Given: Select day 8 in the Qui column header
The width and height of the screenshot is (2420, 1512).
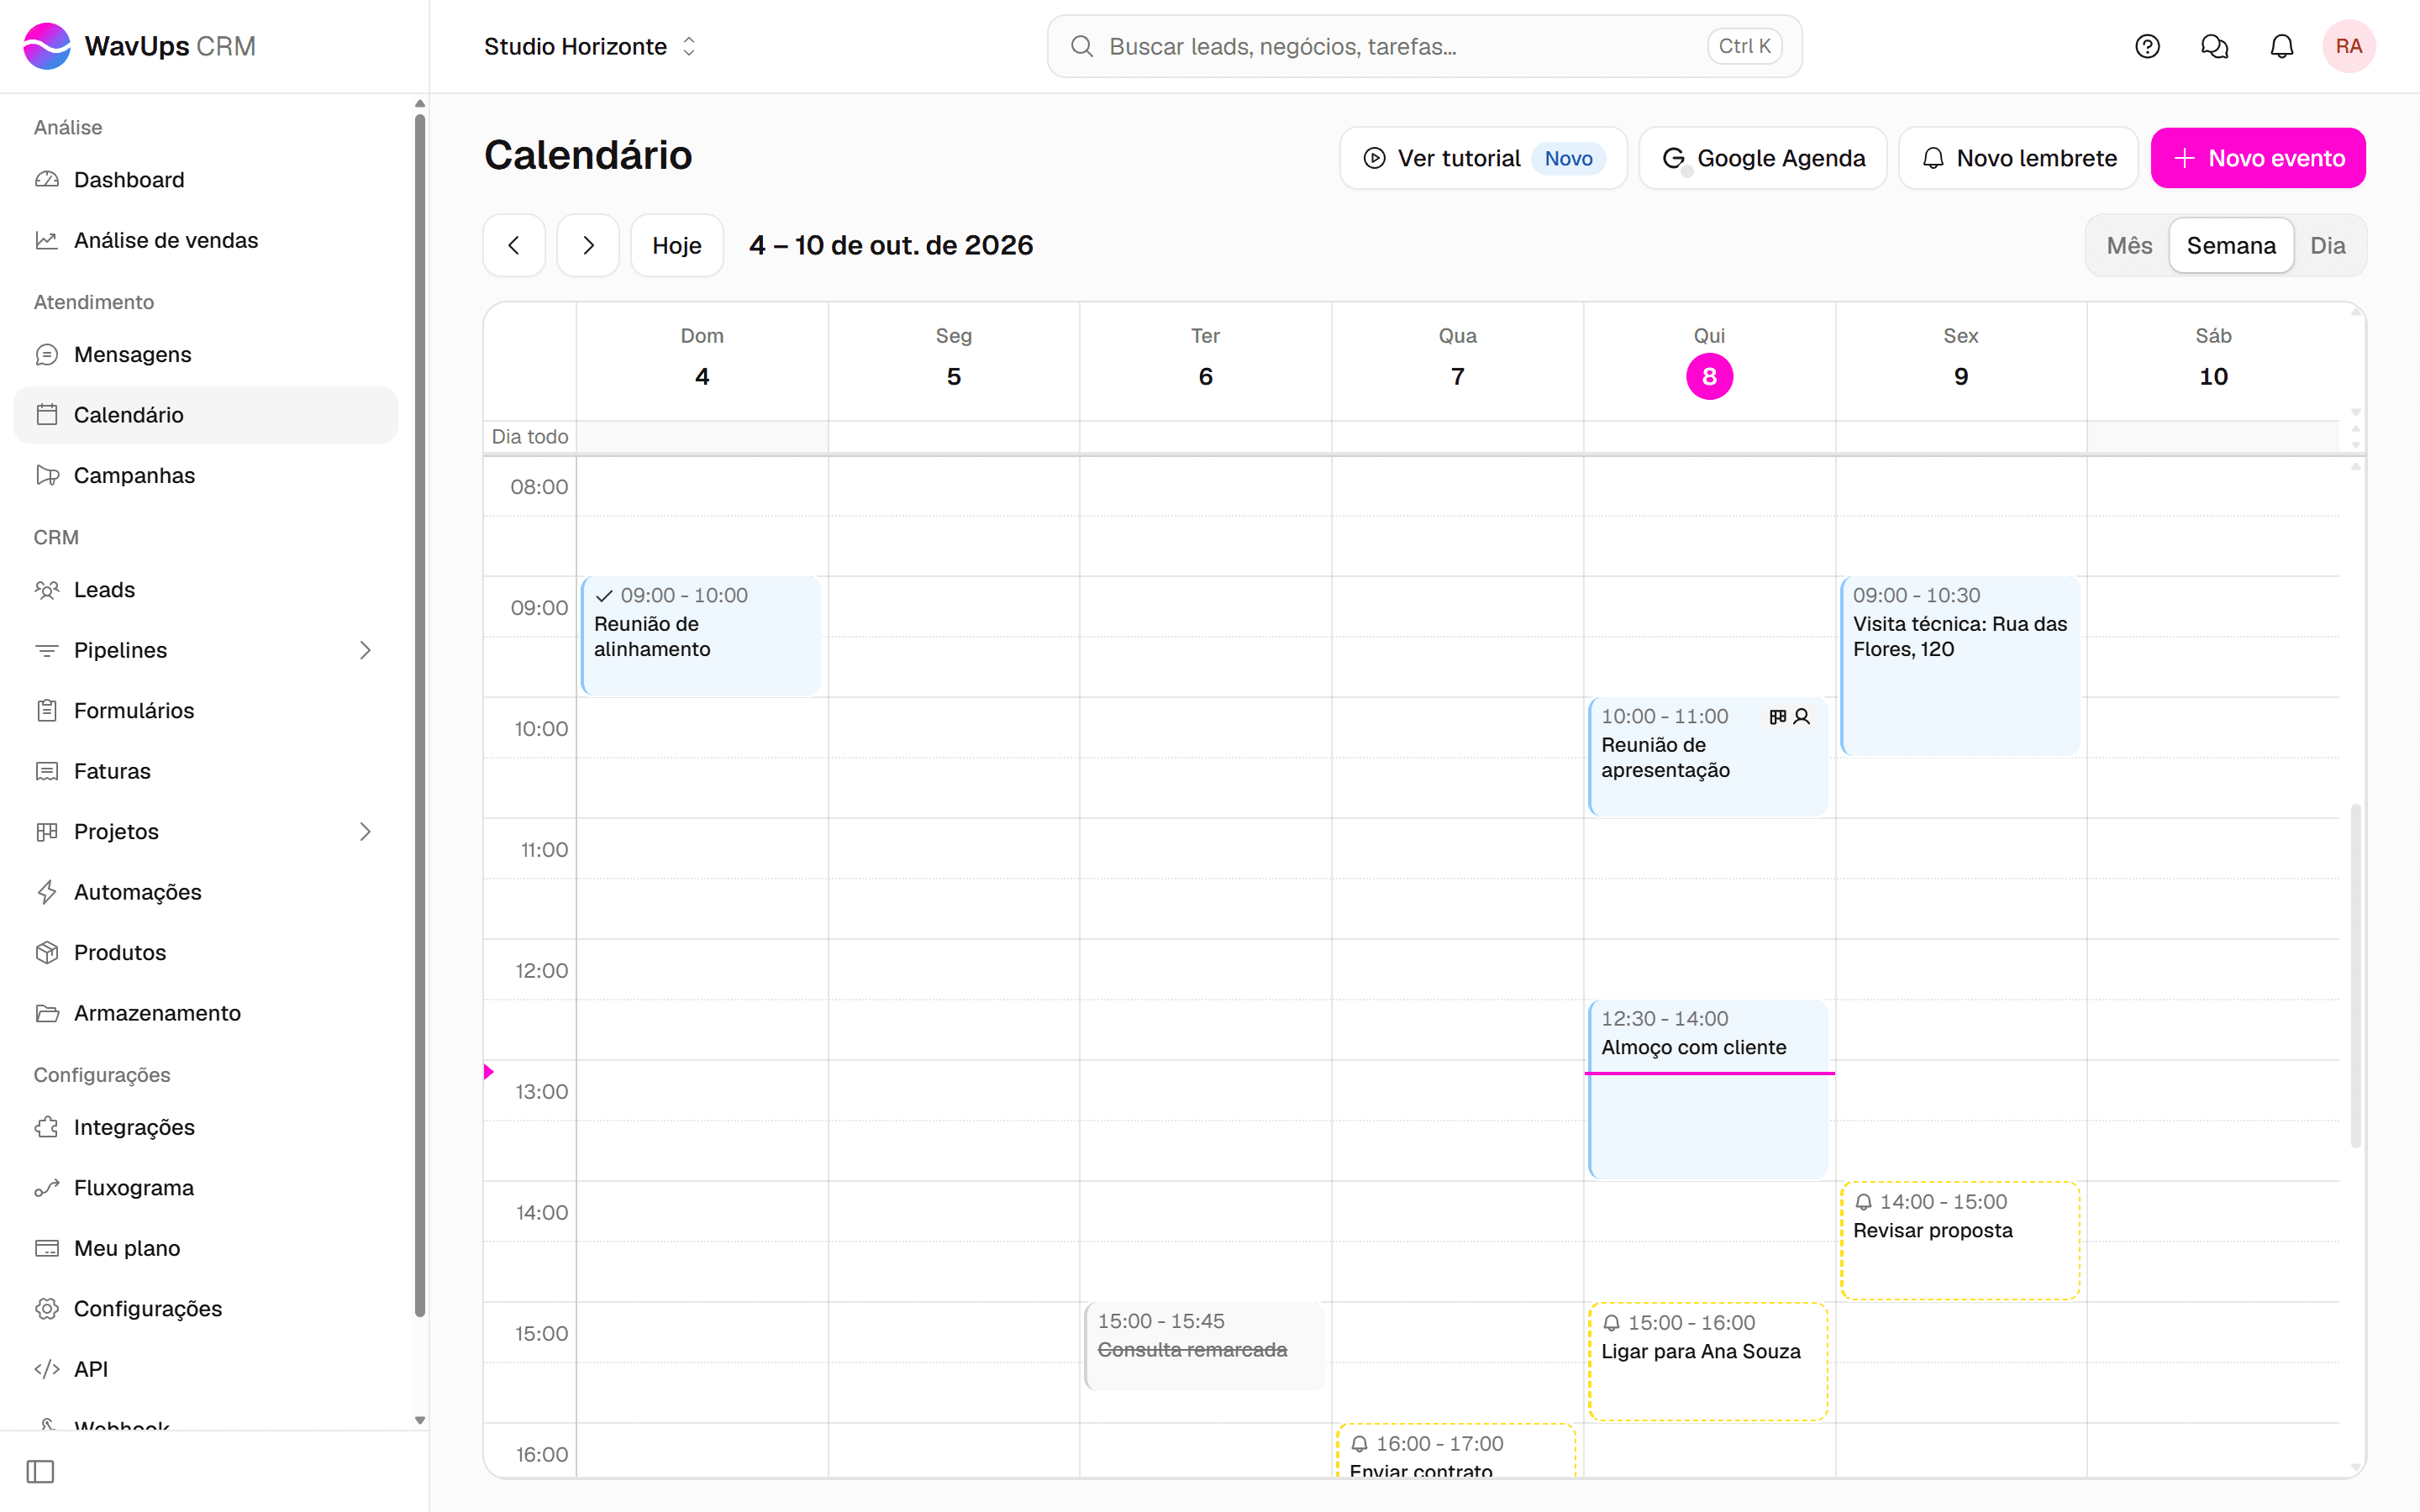Looking at the screenshot, I should point(1709,377).
